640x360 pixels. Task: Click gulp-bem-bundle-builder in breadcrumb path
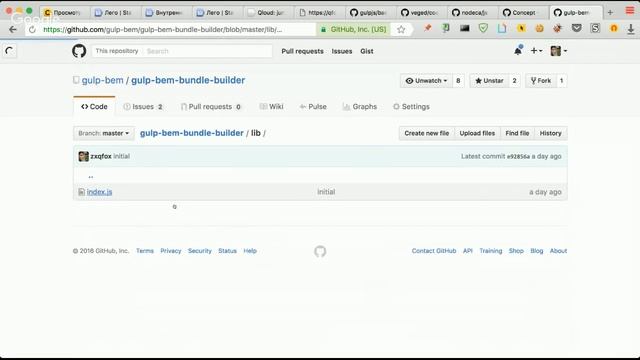(191, 133)
